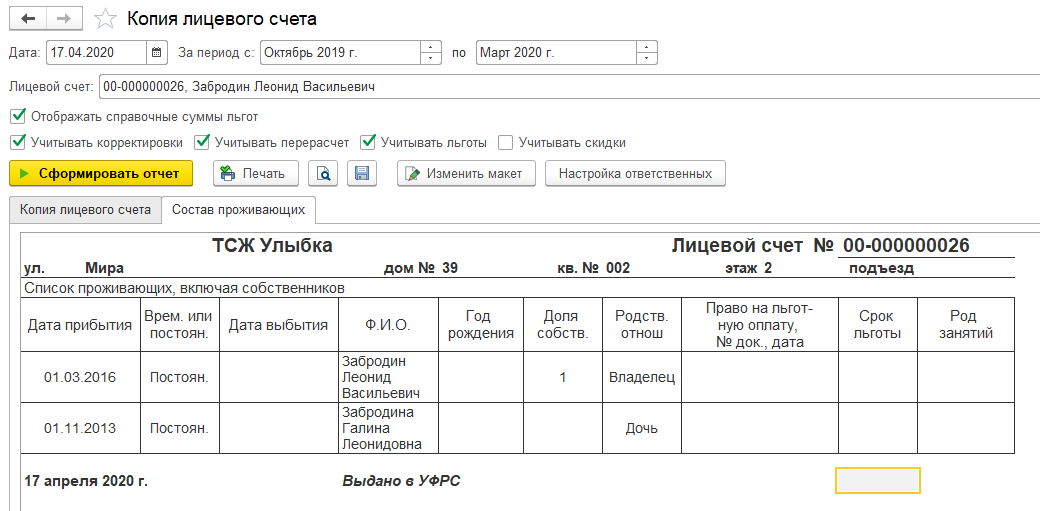Click 'Список проживающих, включая собственников' caption

coord(184,289)
